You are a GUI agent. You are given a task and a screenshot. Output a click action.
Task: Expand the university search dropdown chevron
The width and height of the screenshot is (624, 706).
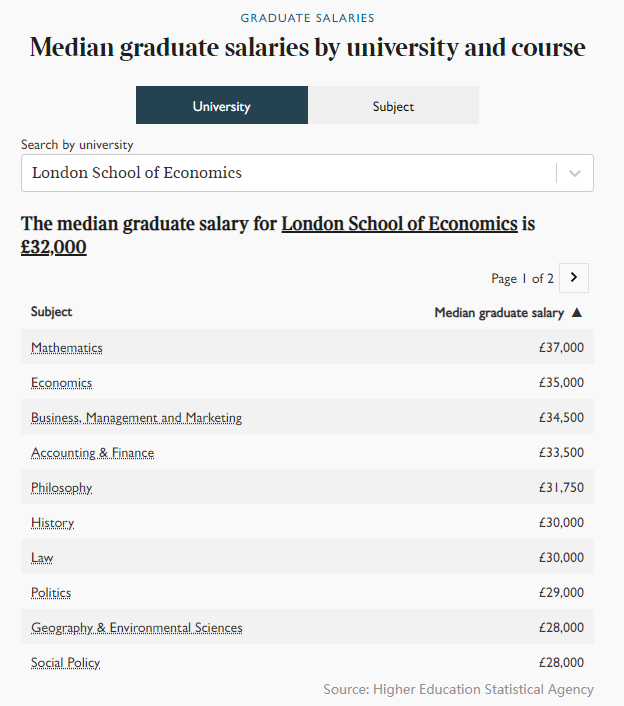coord(575,173)
